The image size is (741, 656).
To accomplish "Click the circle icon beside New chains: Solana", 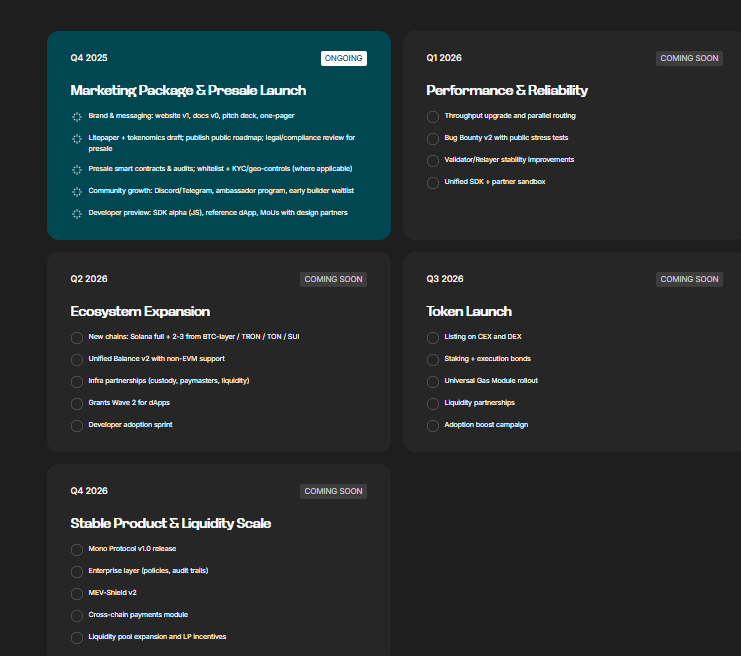I will tap(77, 338).
